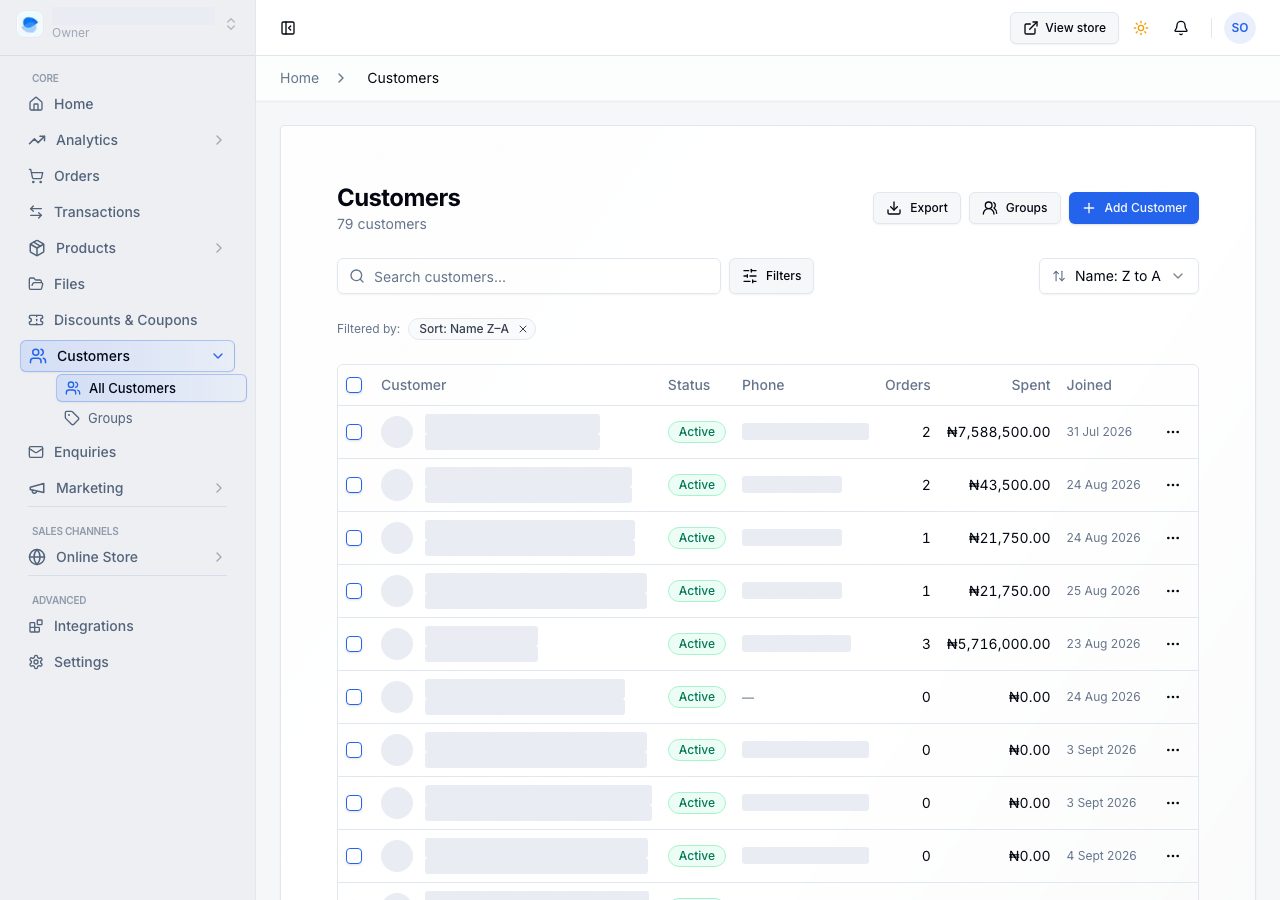Toggle the sidebar collapse icon
Viewport: 1280px width, 900px height.
tap(288, 28)
